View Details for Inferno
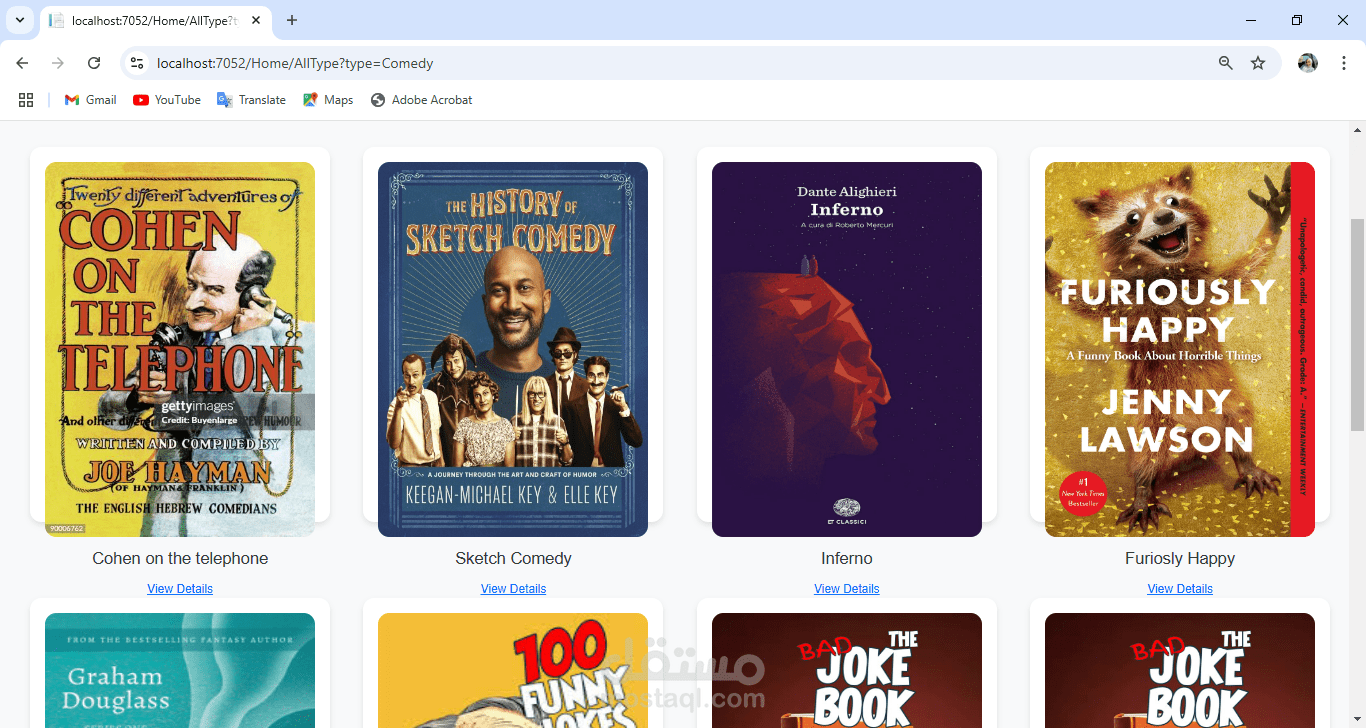The image size is (1366, 728). click(x=847, y=589)
